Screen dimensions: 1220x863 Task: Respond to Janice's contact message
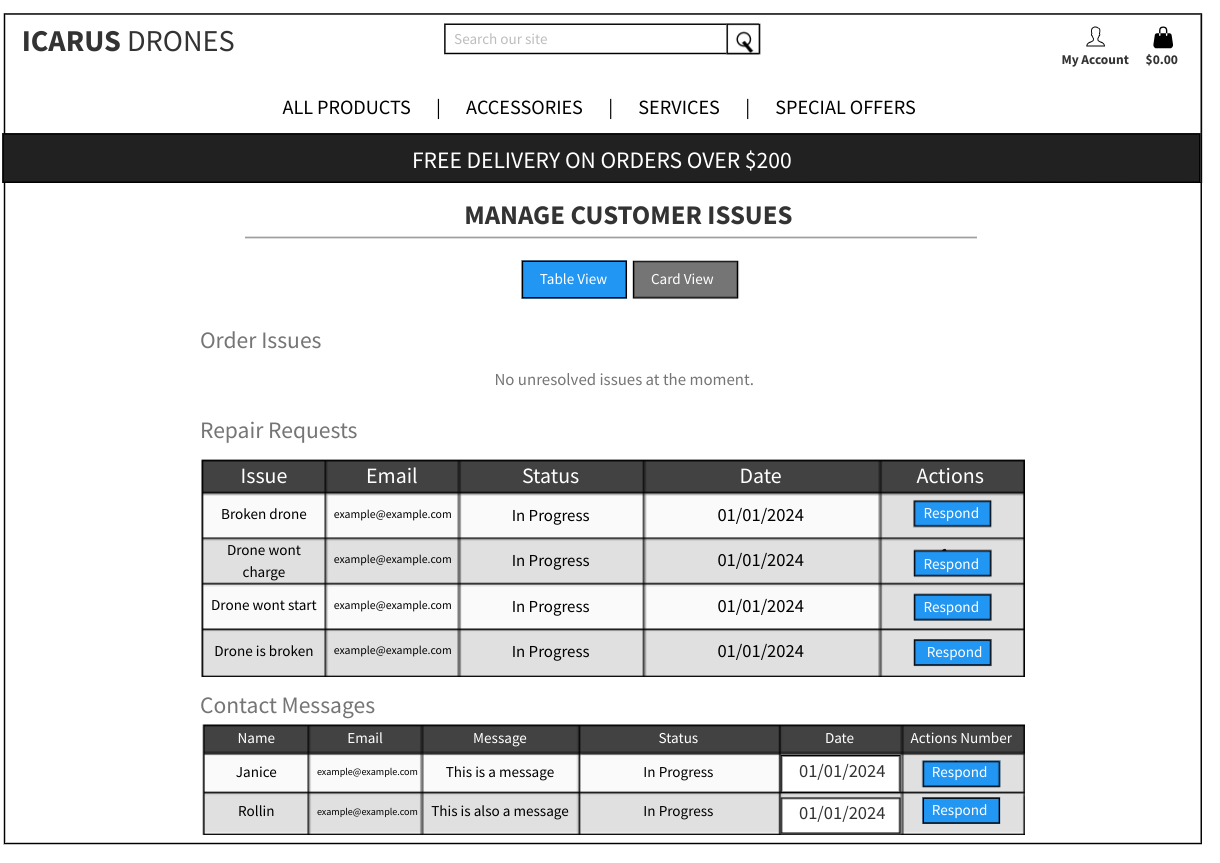[x=960, y=772]
